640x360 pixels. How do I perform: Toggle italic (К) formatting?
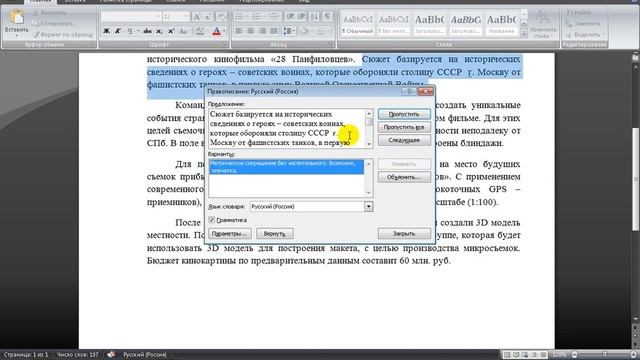(118, 31)
